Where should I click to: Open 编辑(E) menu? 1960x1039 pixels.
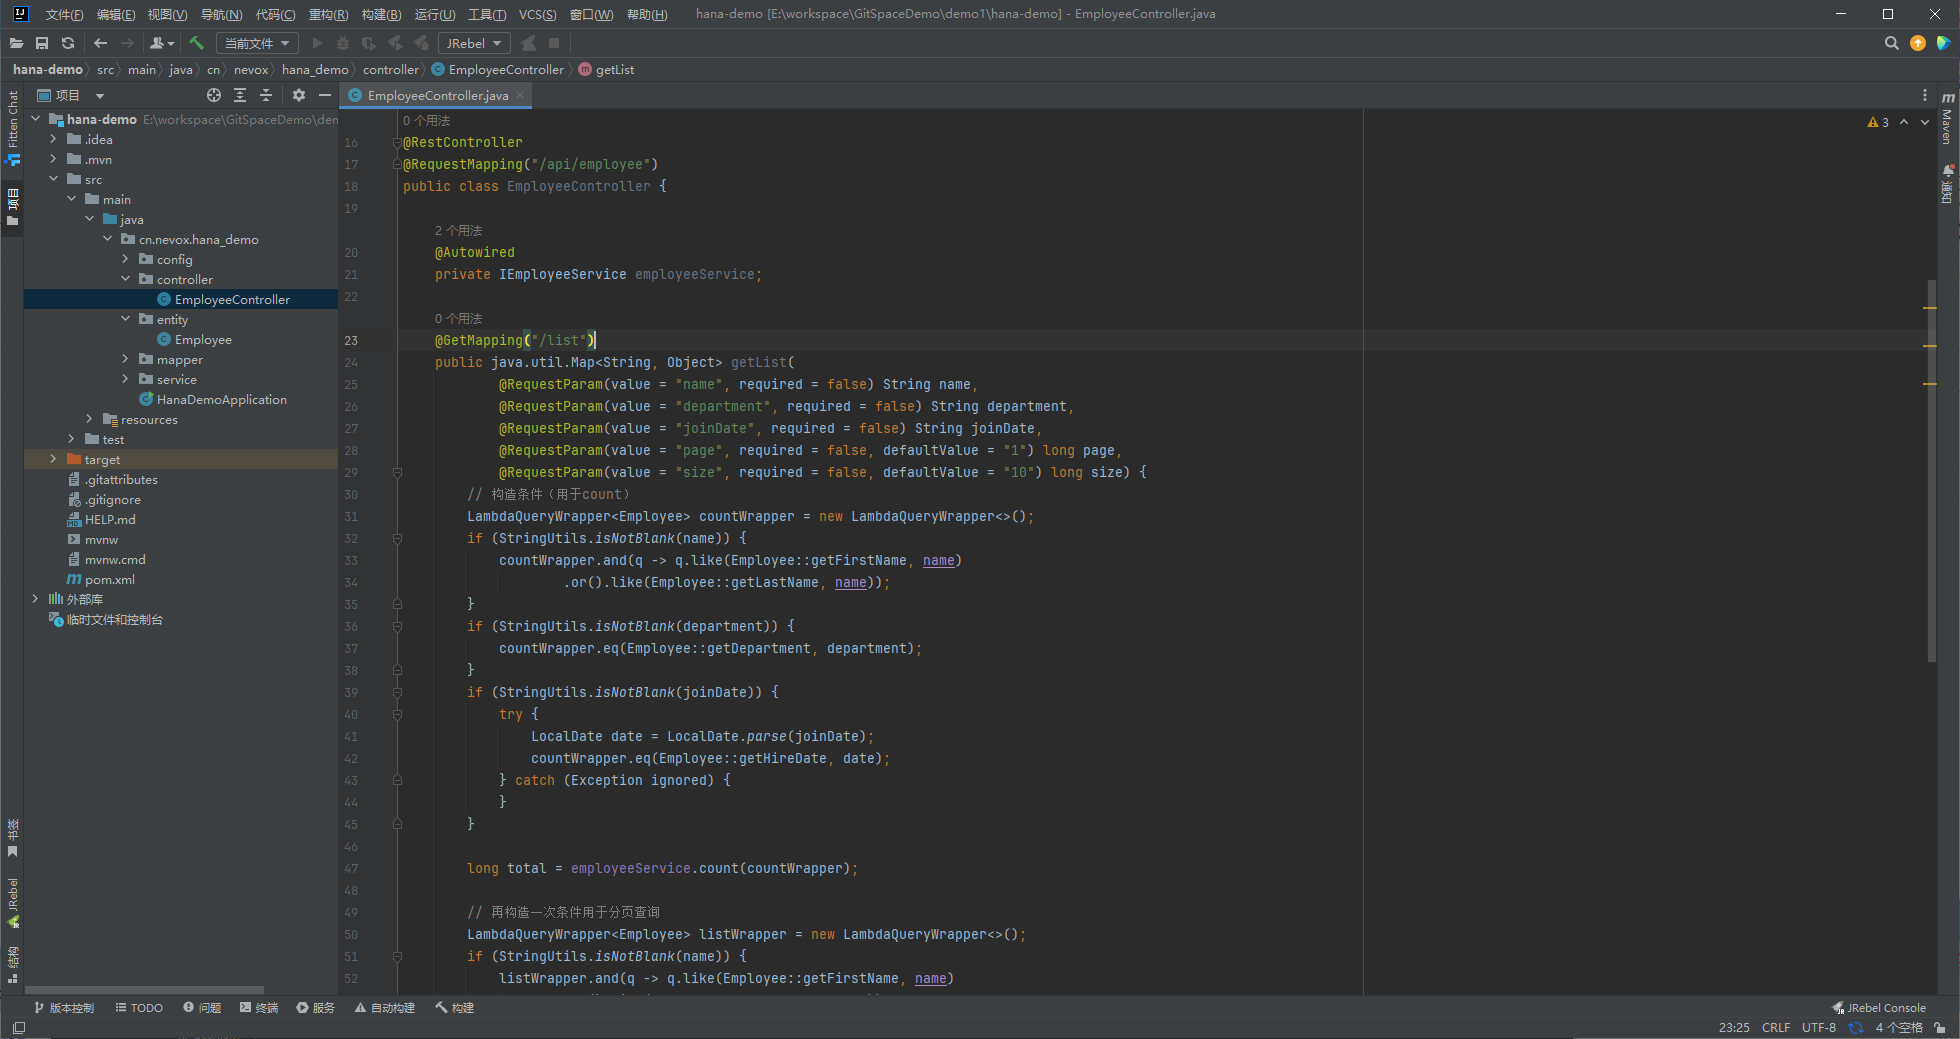116,14
